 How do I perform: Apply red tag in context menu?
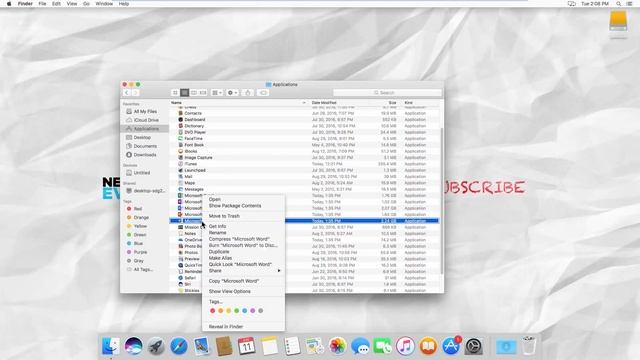click(x=212, y=311)
